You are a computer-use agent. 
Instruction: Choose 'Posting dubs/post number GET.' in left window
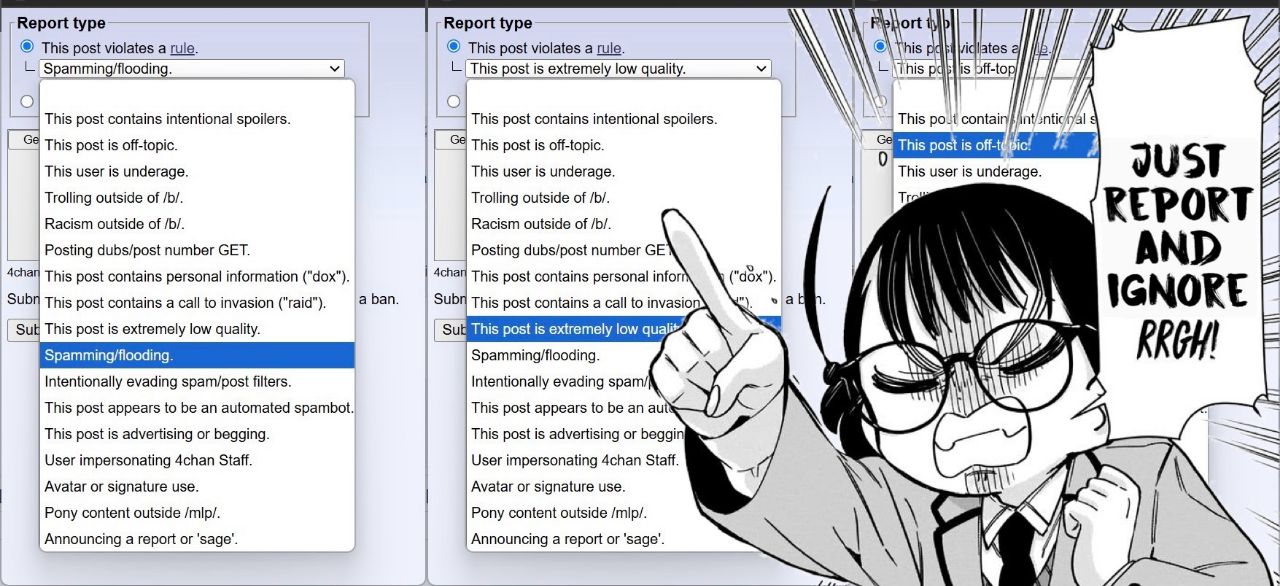coord(197,250)
